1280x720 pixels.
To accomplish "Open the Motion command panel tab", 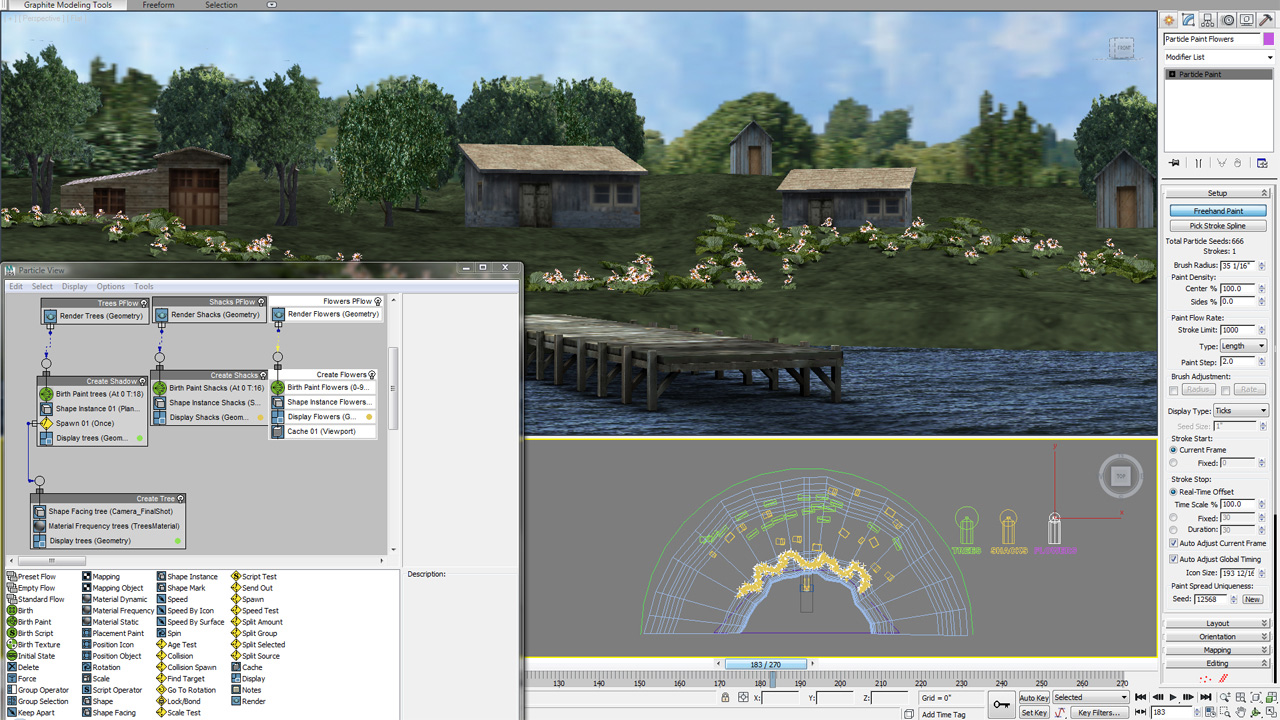I will tap(1228, 19).
